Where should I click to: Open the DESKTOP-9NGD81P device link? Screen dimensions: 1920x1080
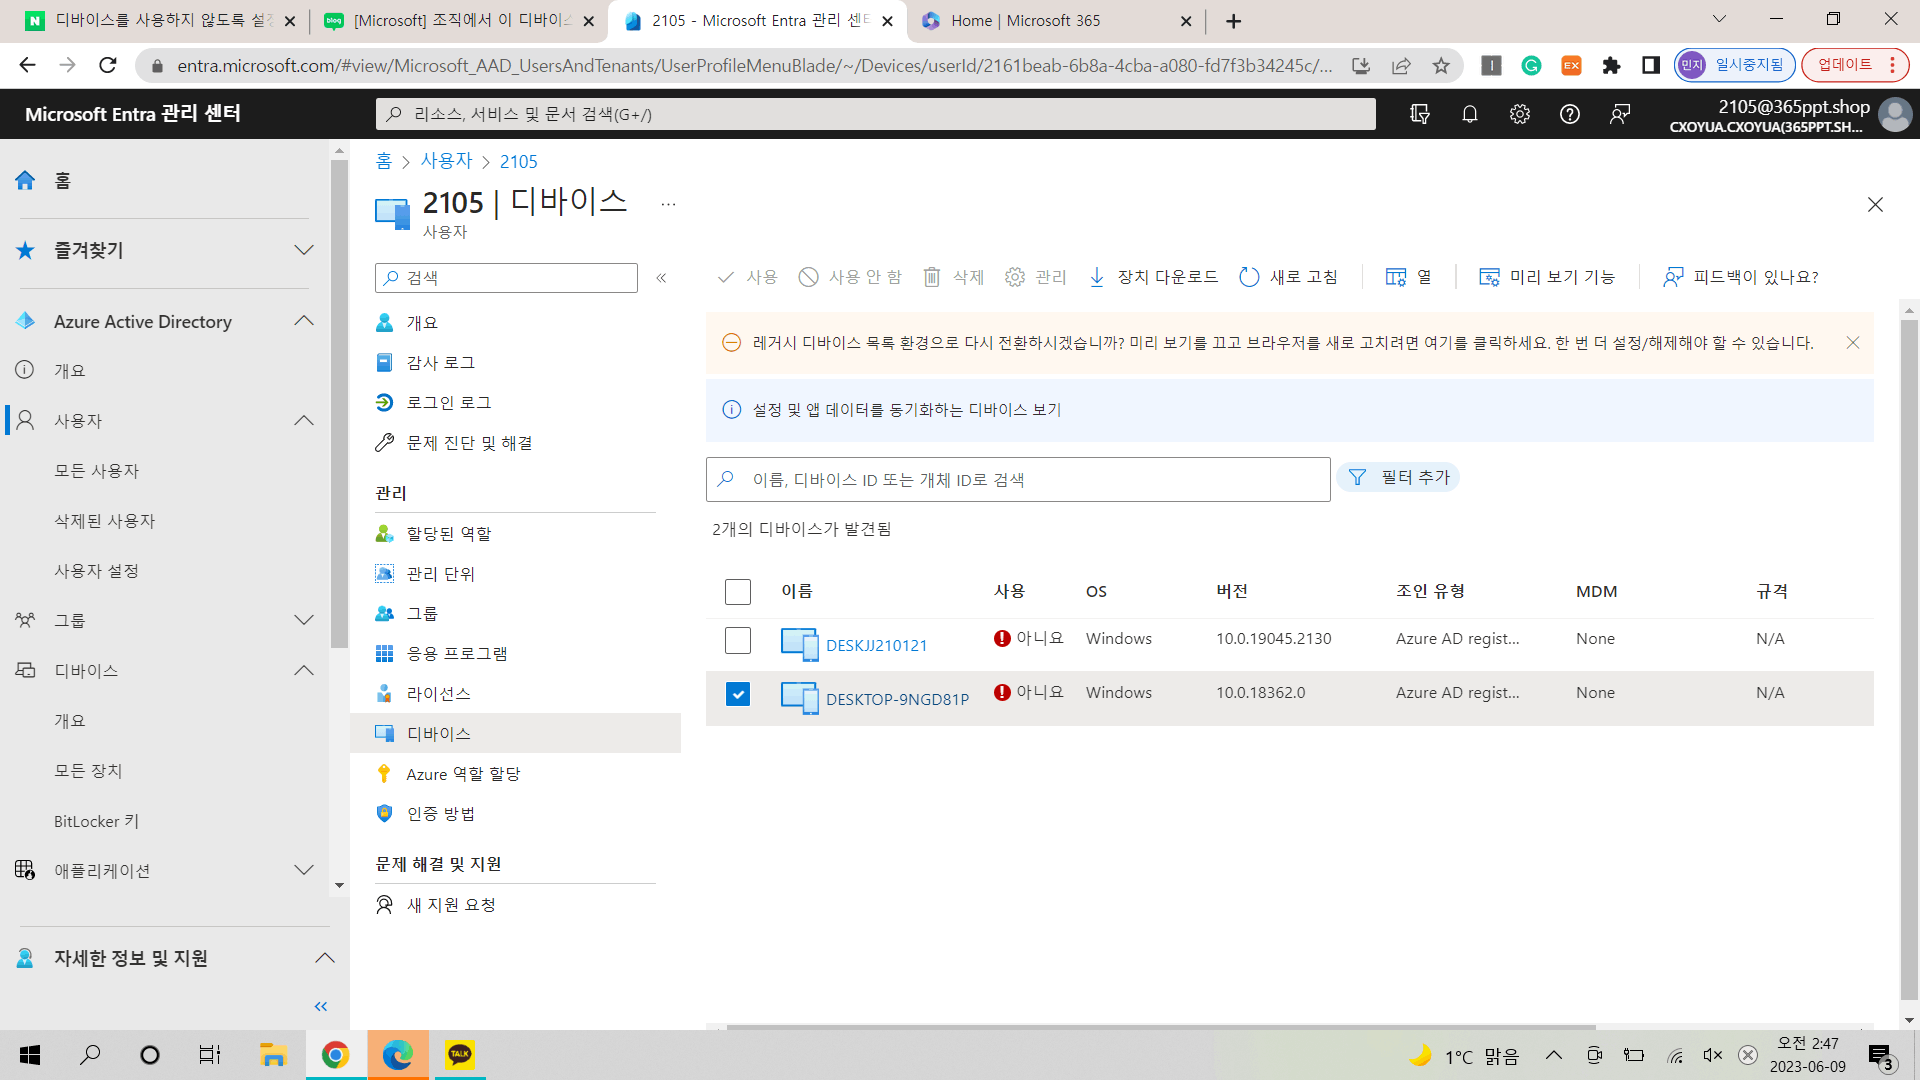coord(897,699)
